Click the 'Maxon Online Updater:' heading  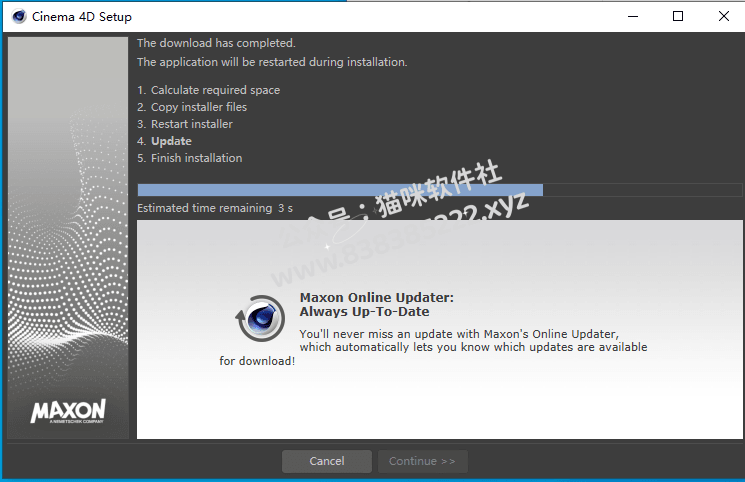(x=377, y=298)
